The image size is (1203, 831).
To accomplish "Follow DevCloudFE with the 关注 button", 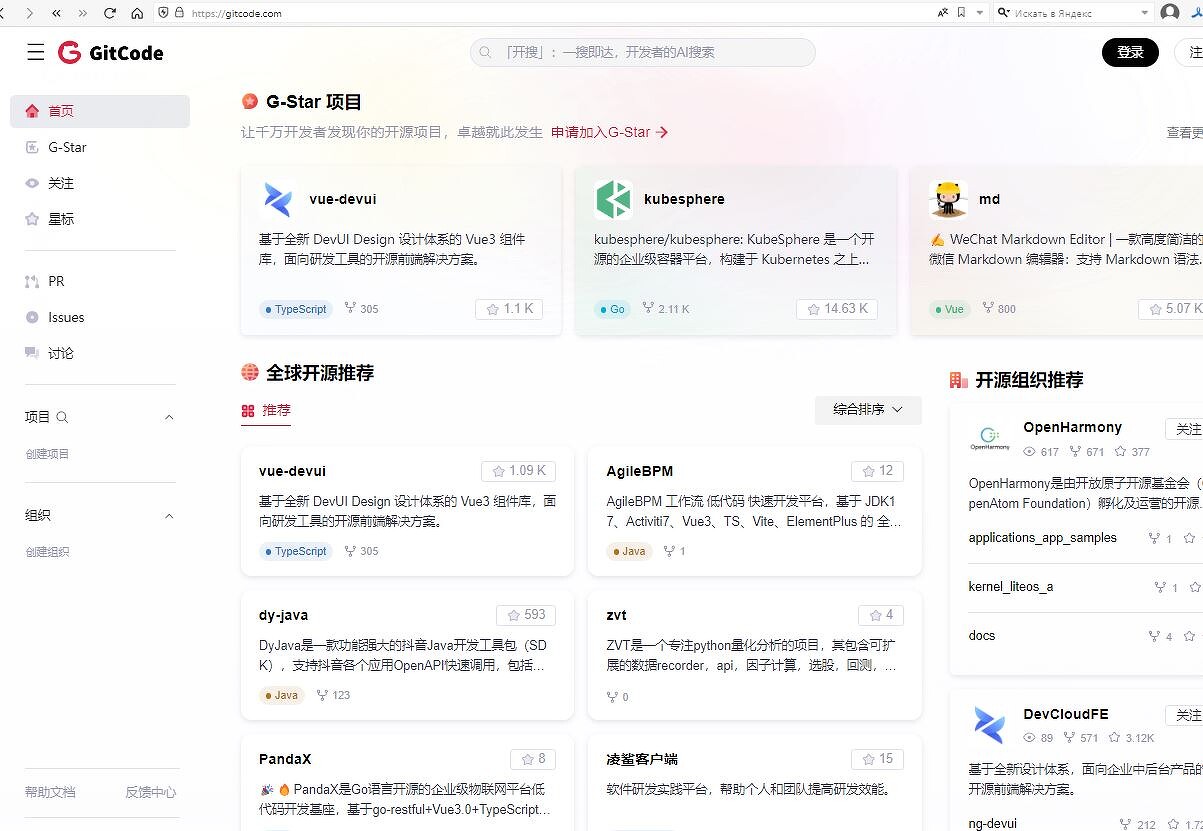I will click(1185, 715).
